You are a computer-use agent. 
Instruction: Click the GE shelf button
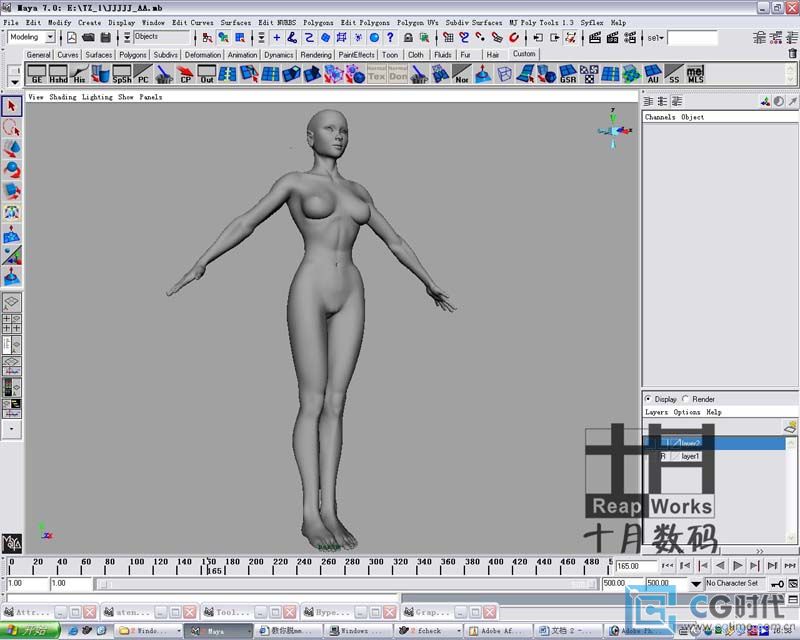click(37, 74)
